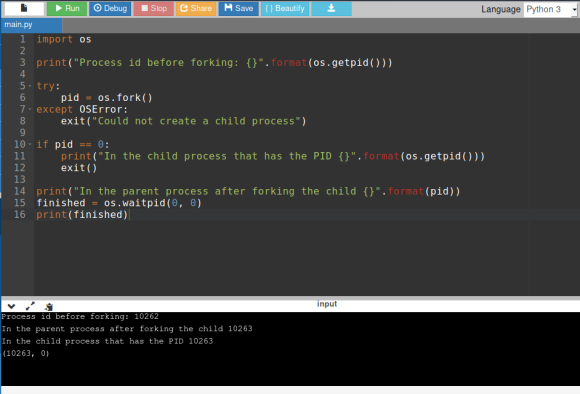Click the 'except OSError:' line
Image resolution: width=580 pixels, height=394 pixels.
[x=82, y=110]
